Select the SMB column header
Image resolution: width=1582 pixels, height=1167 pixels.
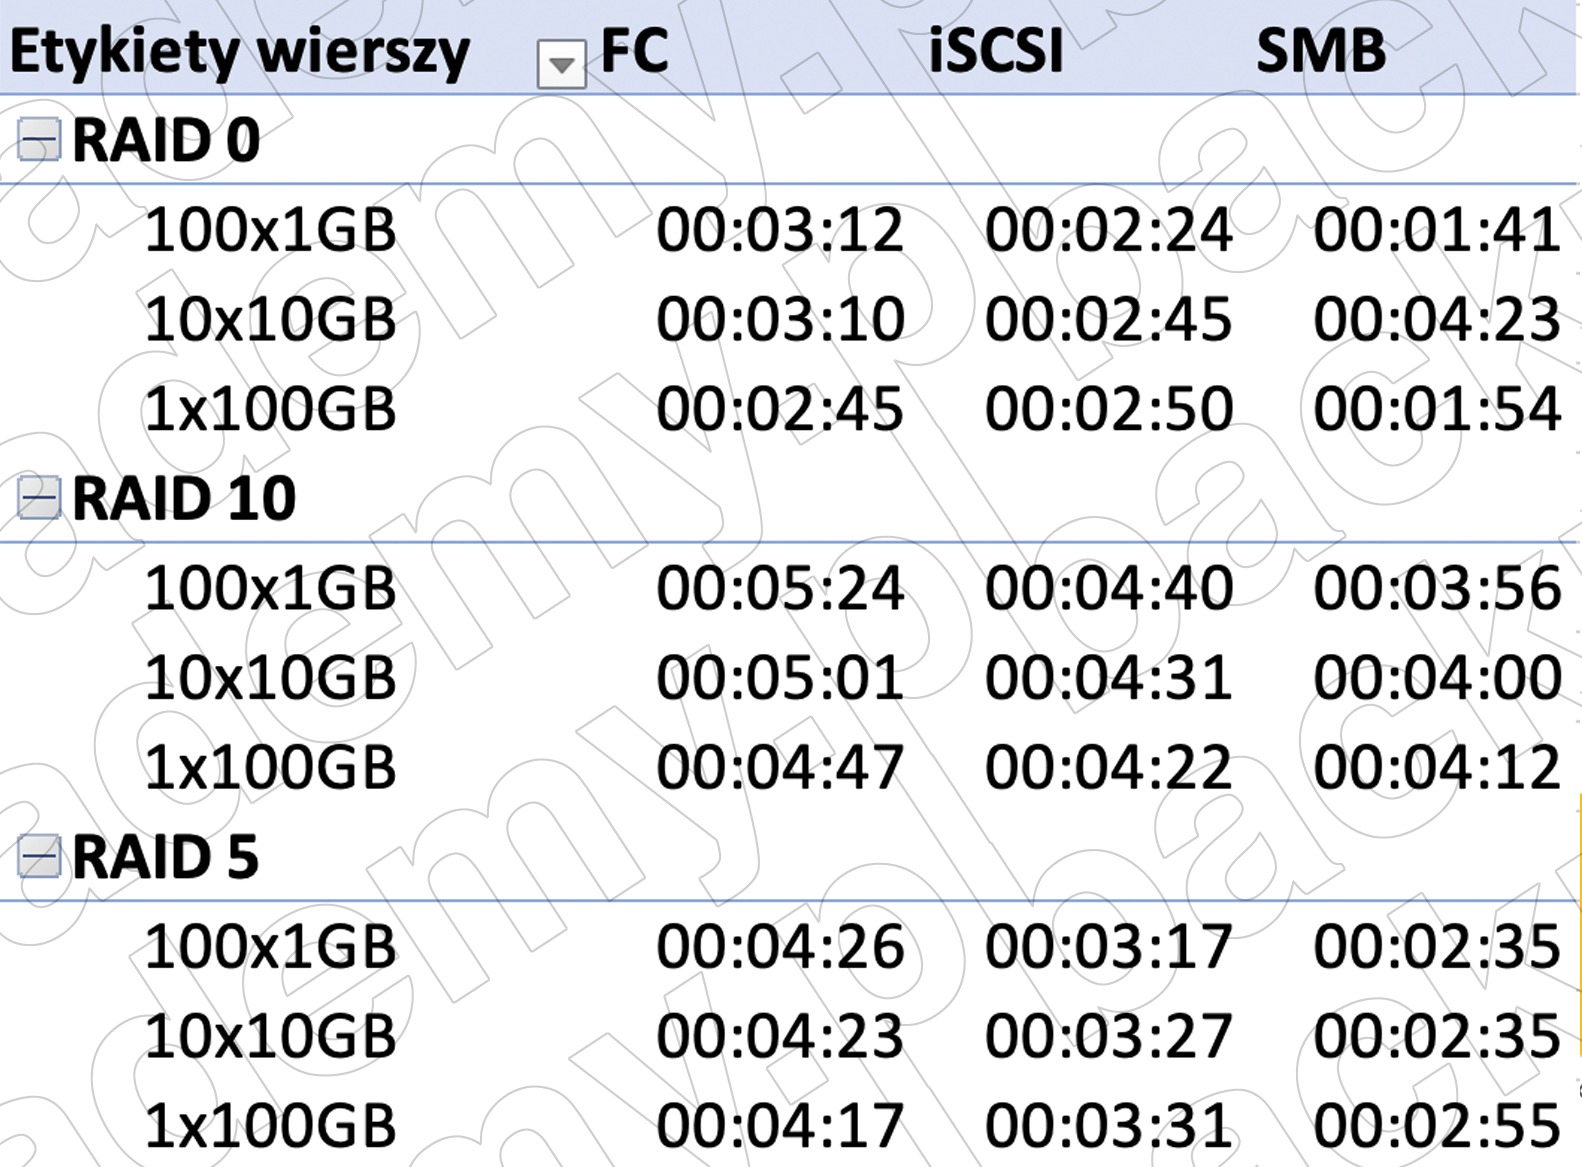click(1321, 50)
